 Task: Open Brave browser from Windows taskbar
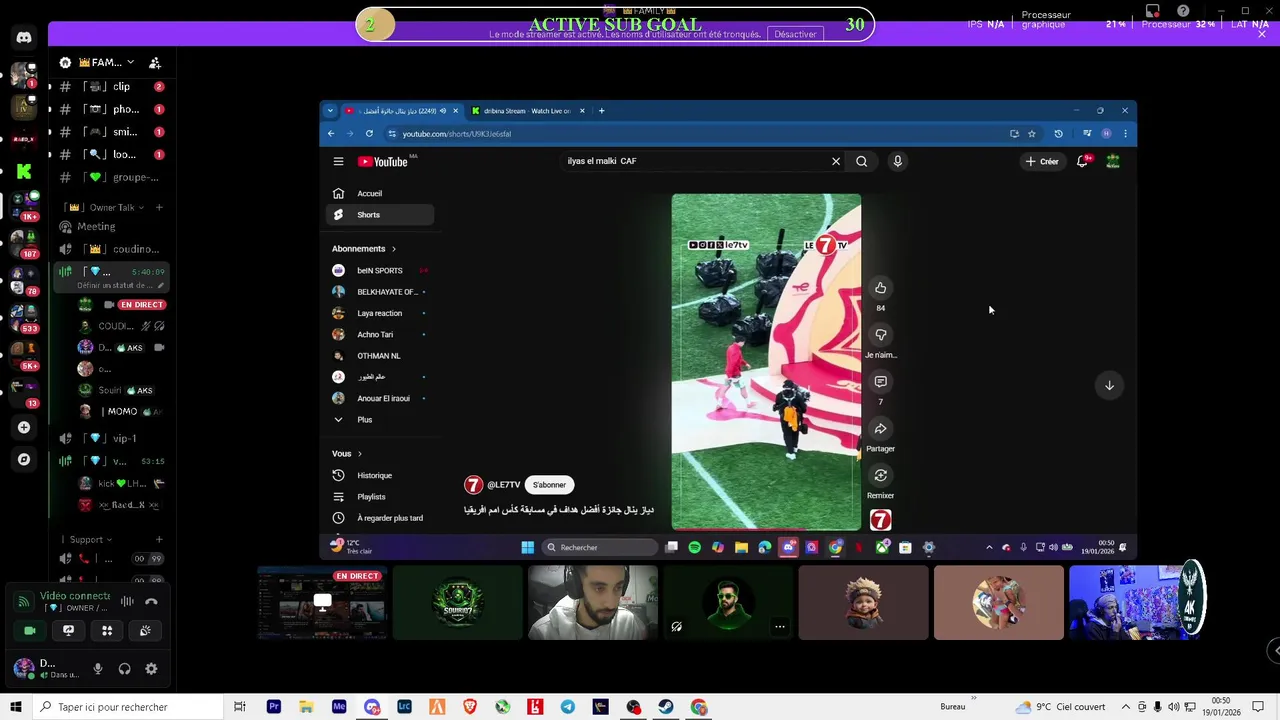pyautogui.click(x=470, y=707)
